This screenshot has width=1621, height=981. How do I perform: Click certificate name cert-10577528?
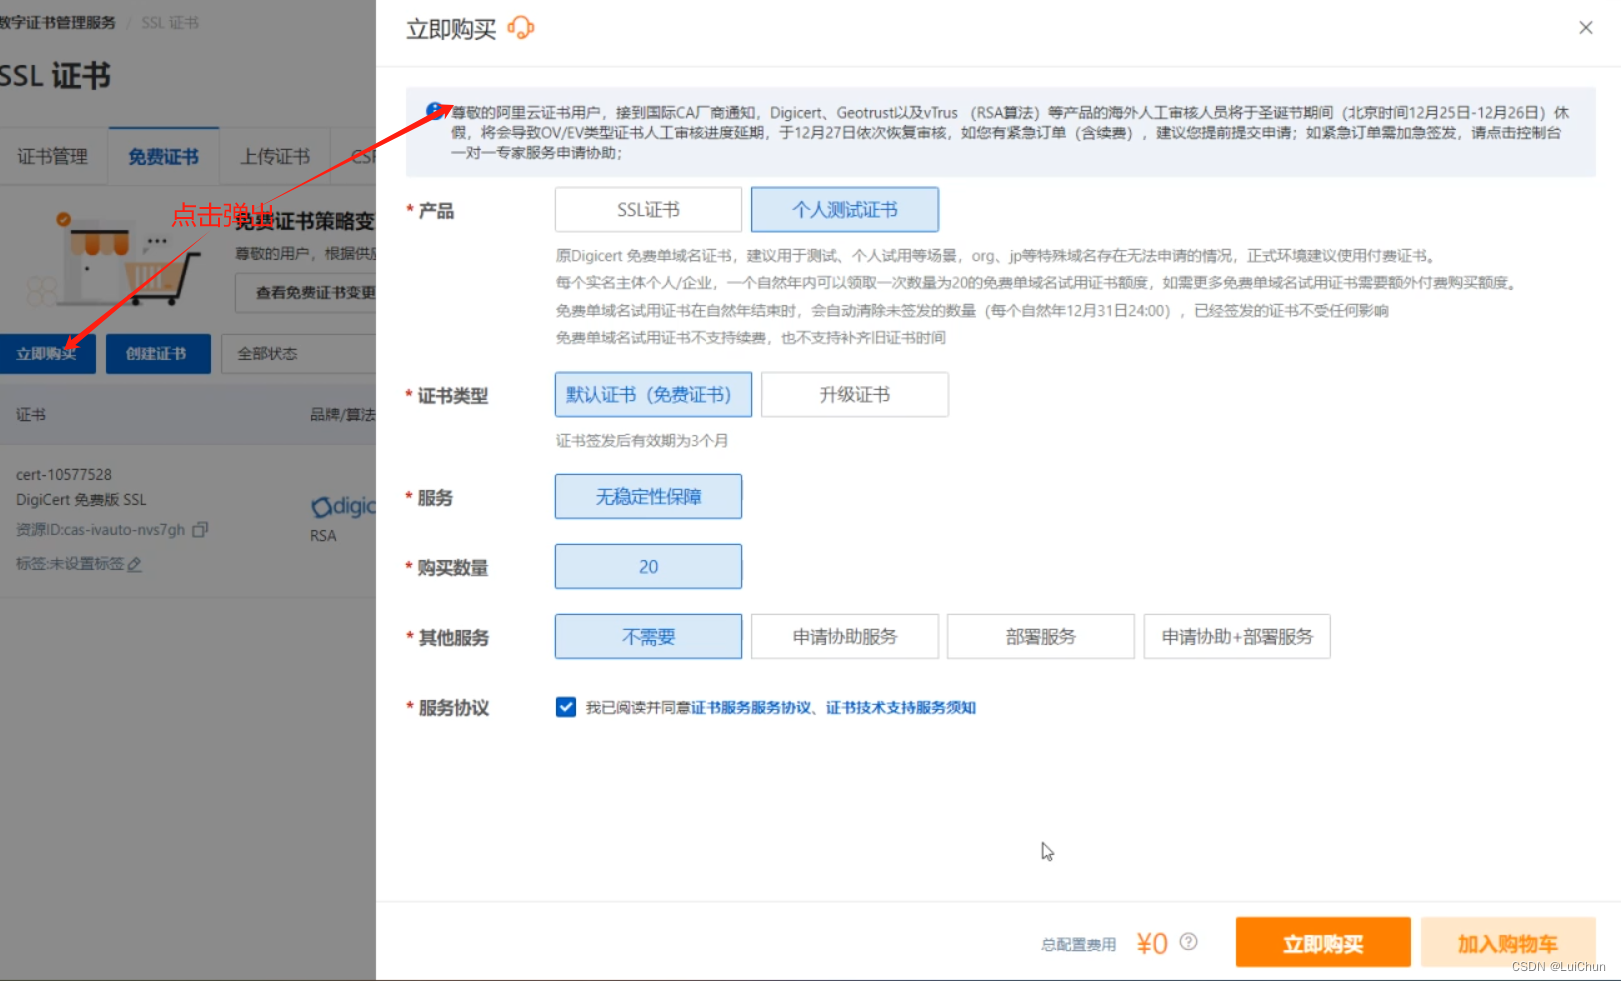tap(64, 475)
